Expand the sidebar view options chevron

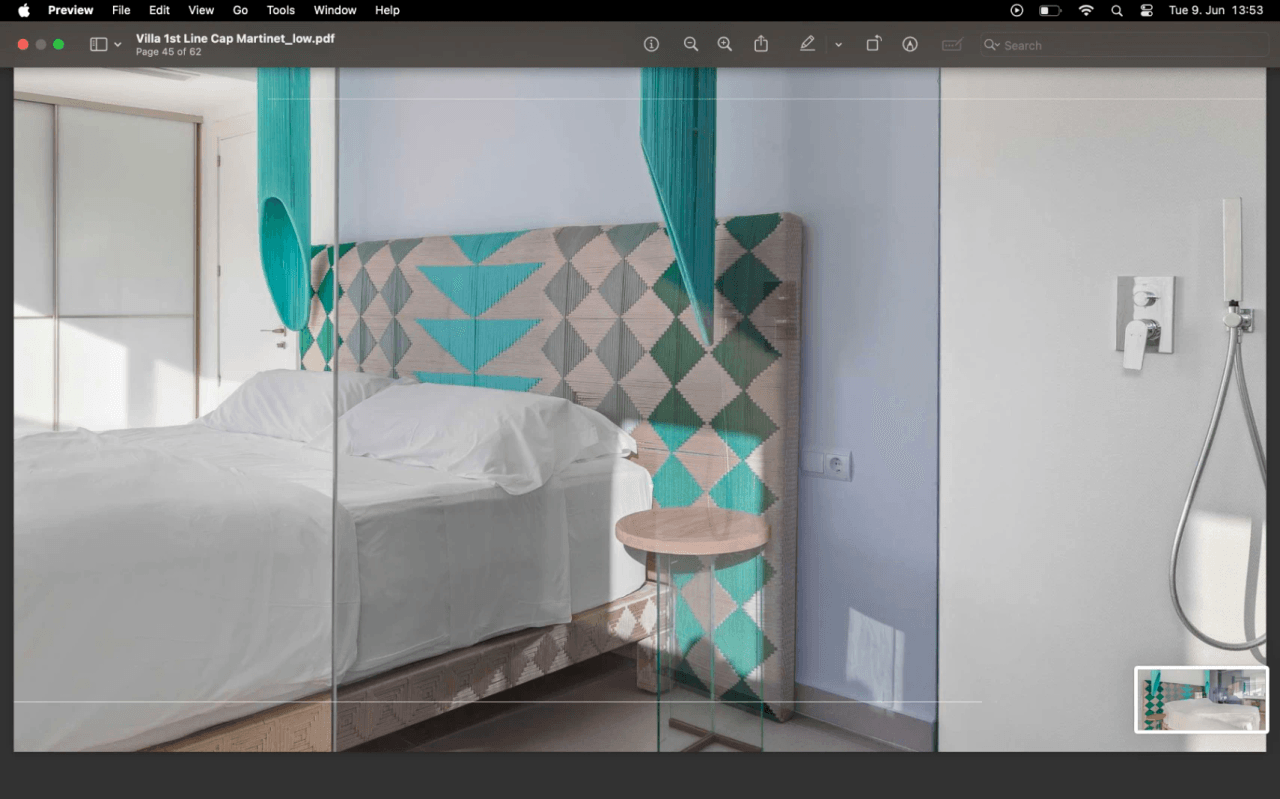point(118,45)
